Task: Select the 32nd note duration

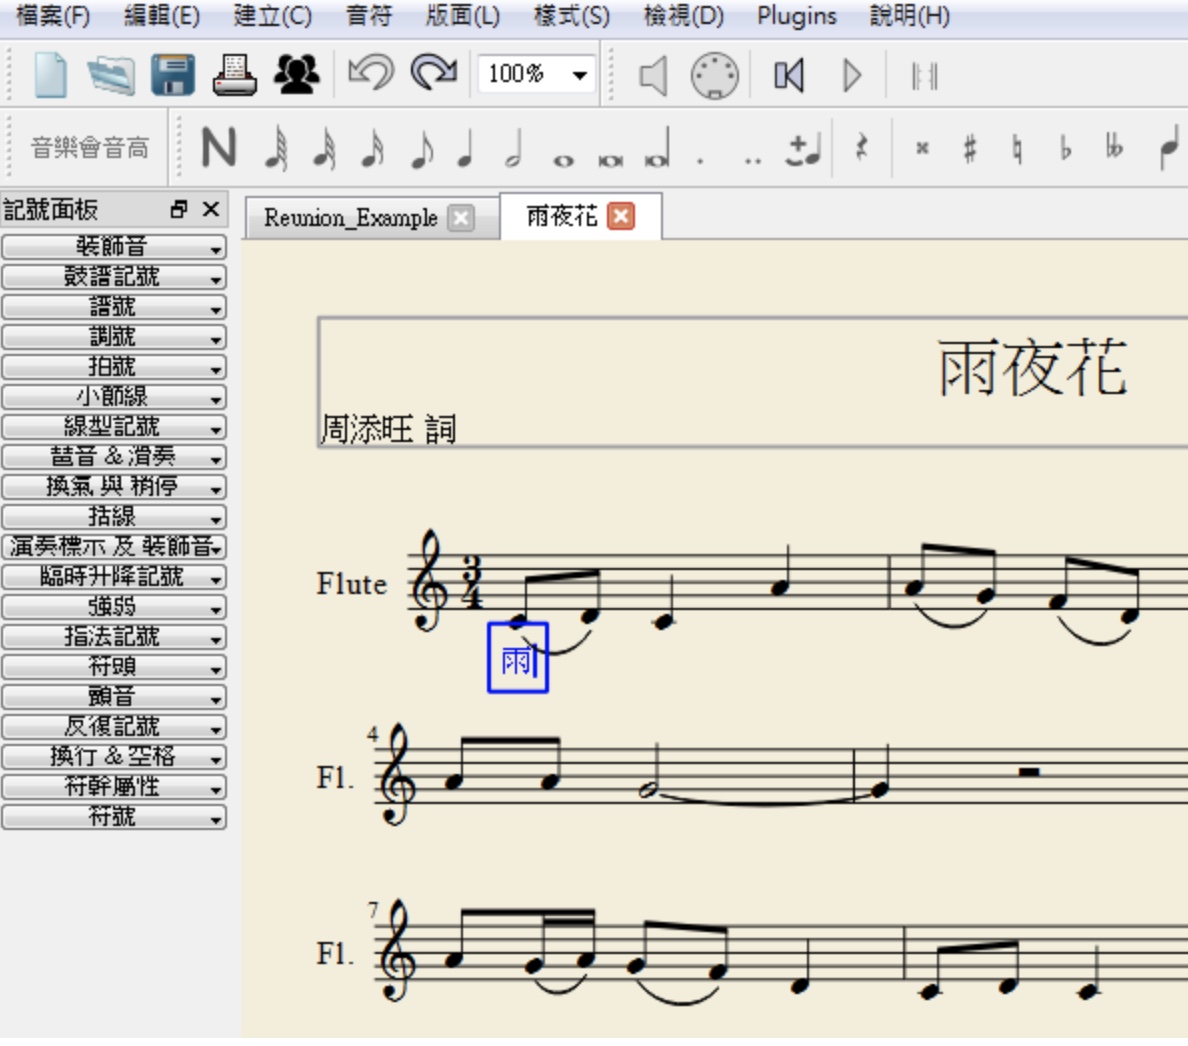Action: tap(325, 148)
